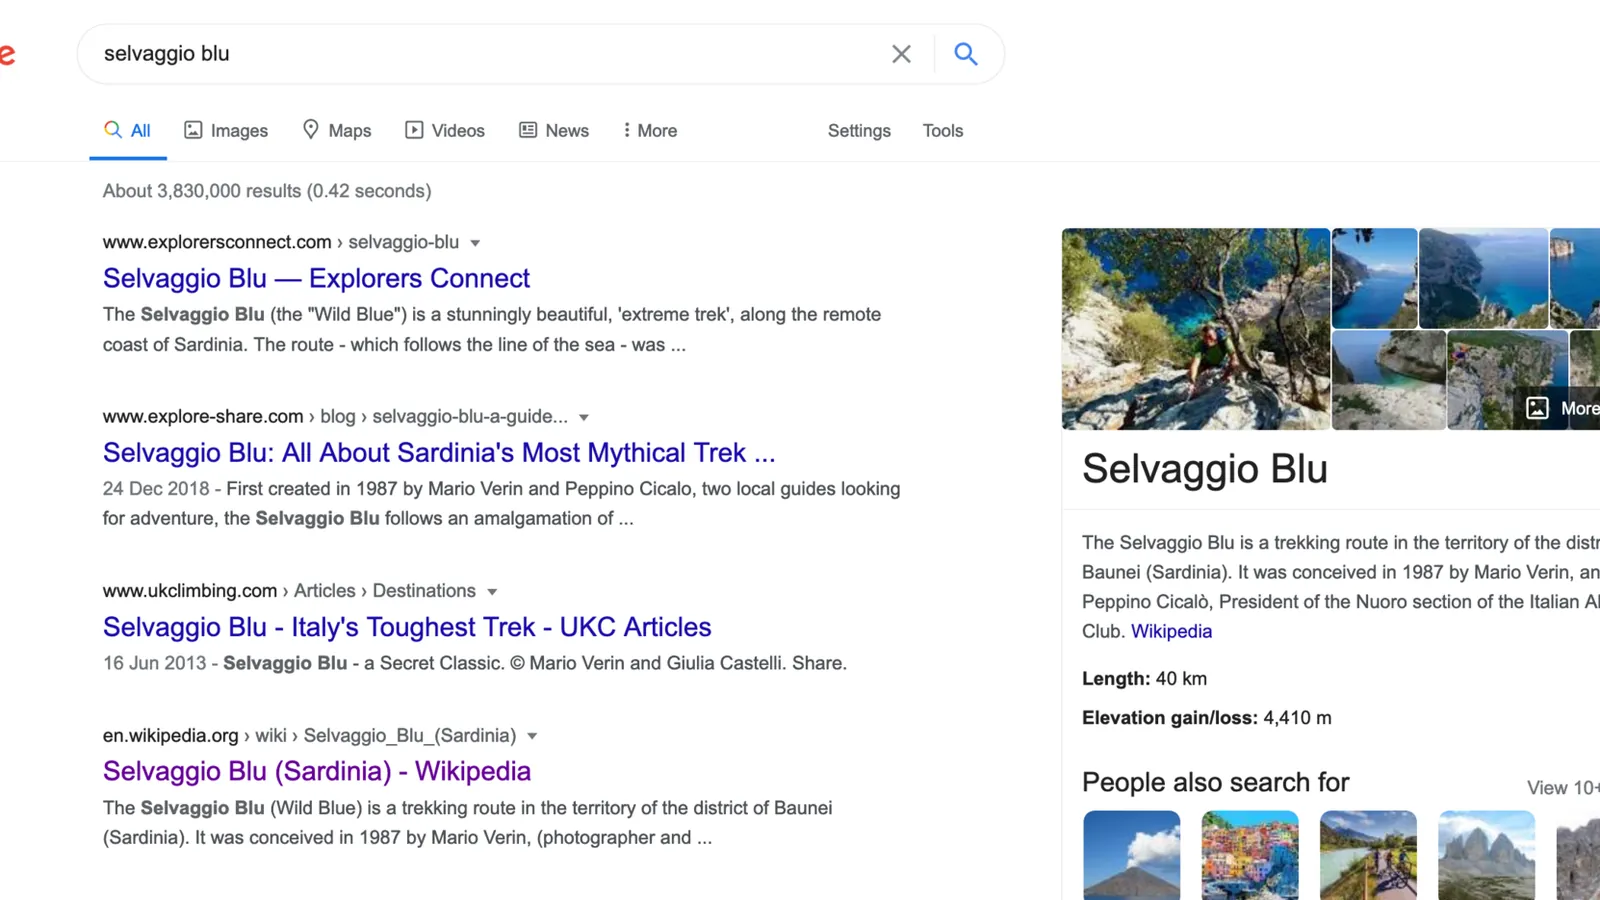Click the Selvaggio Blu knowledge panel title
Image resolution: width=1600 pixels, height=900 pixels.
[1205, 469]
